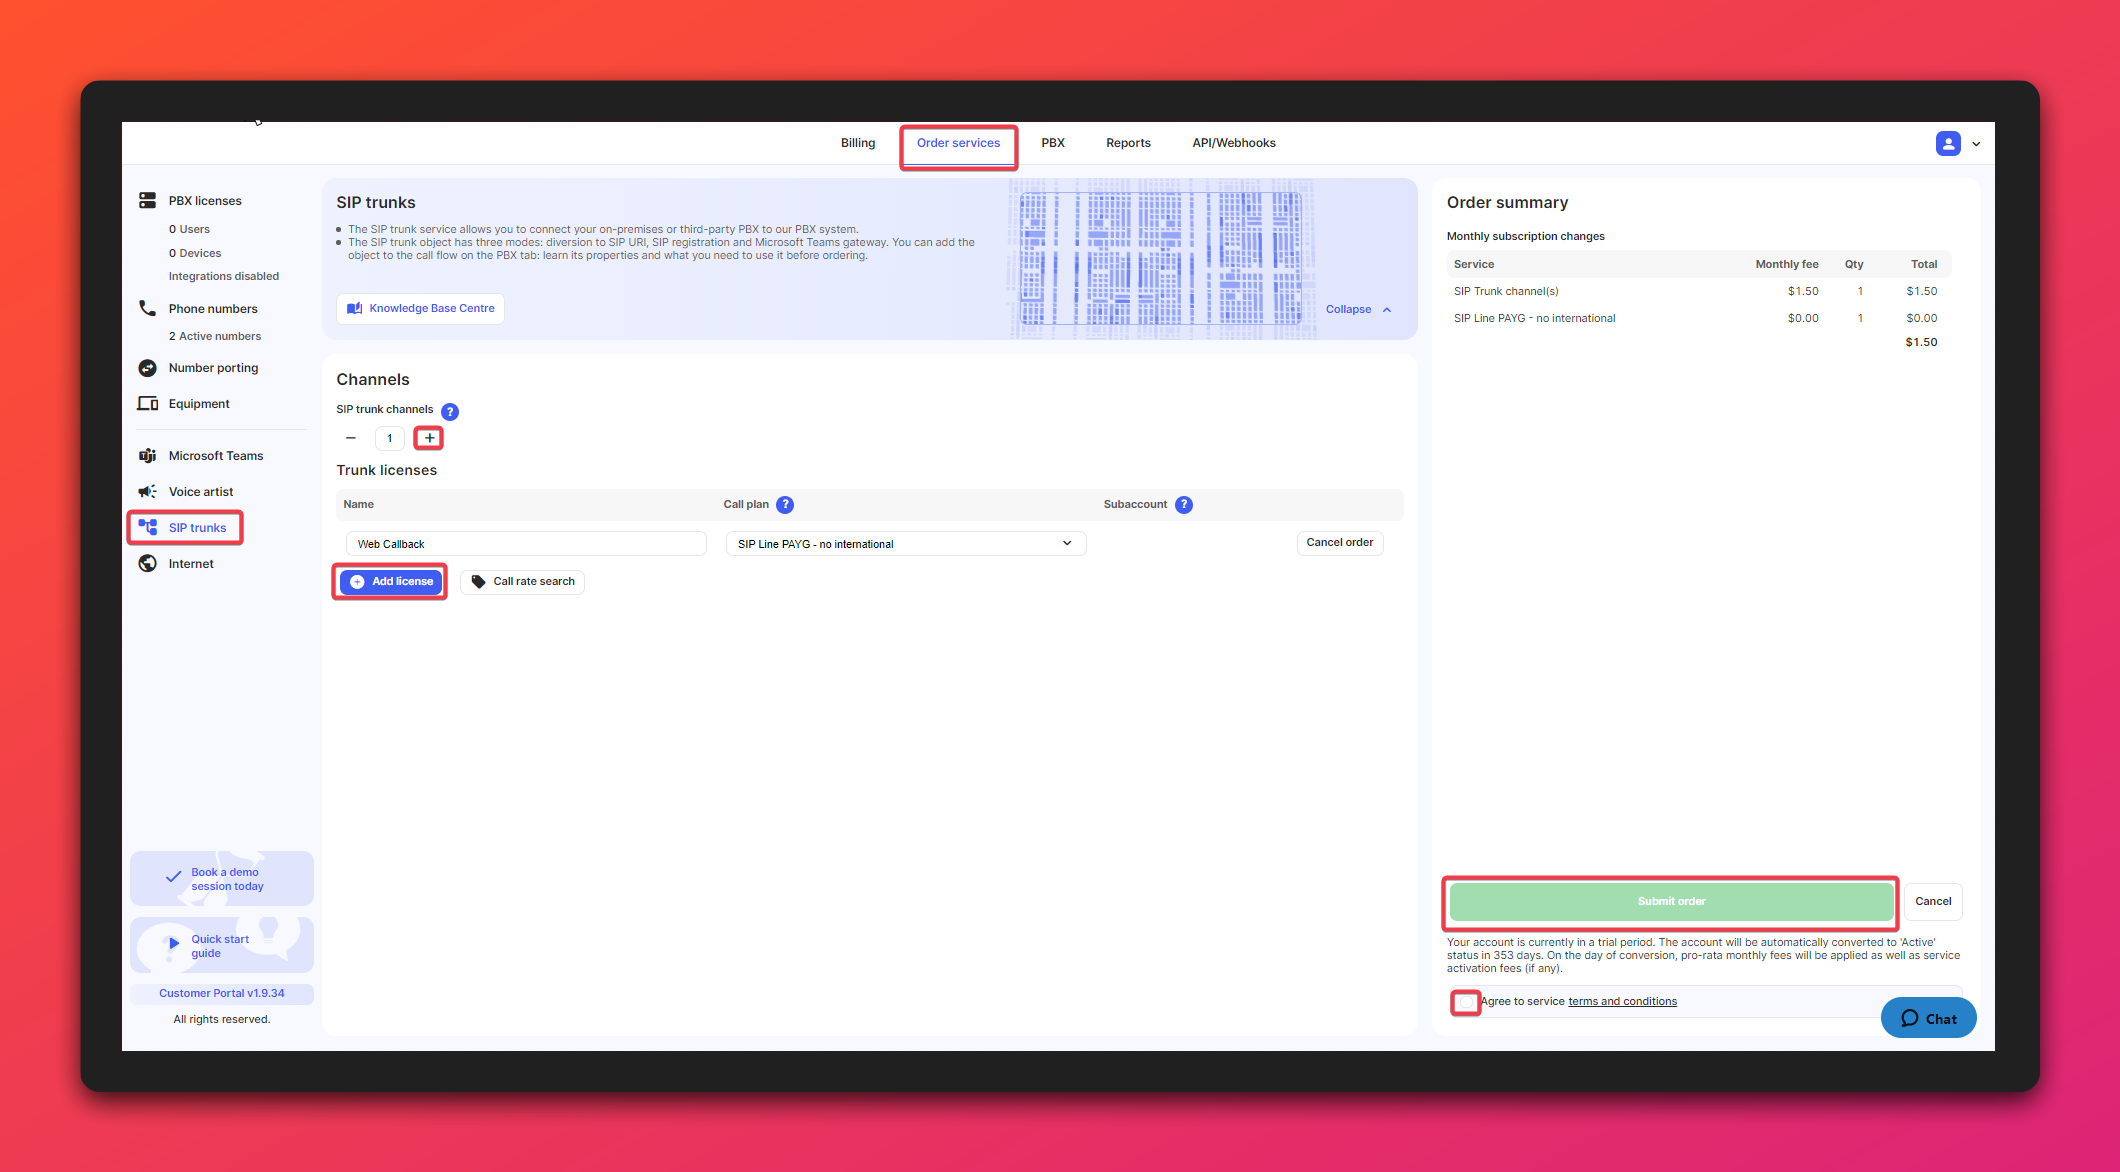Open the terms and conditions link
Viewport: 2120px width, 1172px height.
pyautogui.click(x=1622, y=1002)
